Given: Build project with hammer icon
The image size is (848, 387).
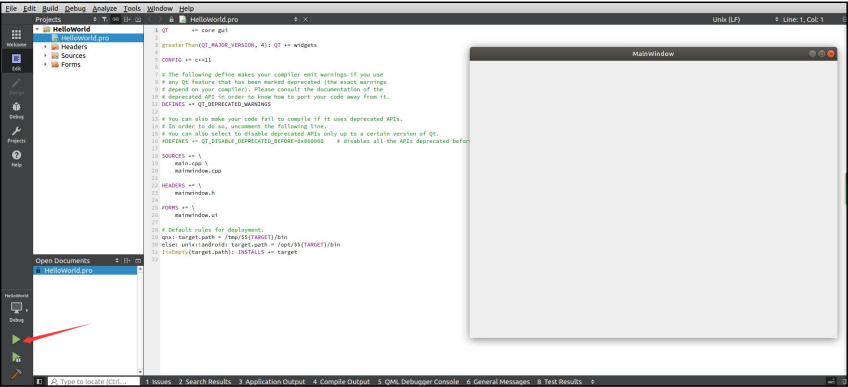Looking at the screenshot, I should click(x=16, y=374).
